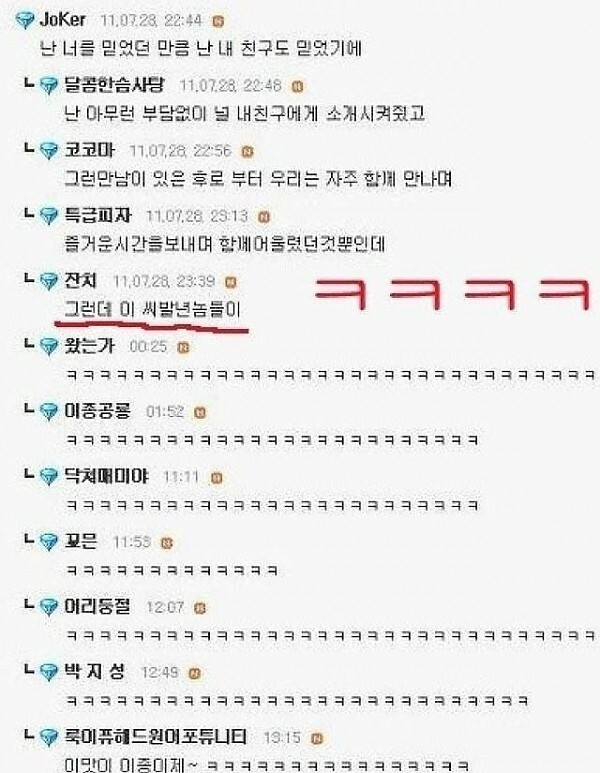Click the diamond icon beside 박 지 성

[49, 672]
